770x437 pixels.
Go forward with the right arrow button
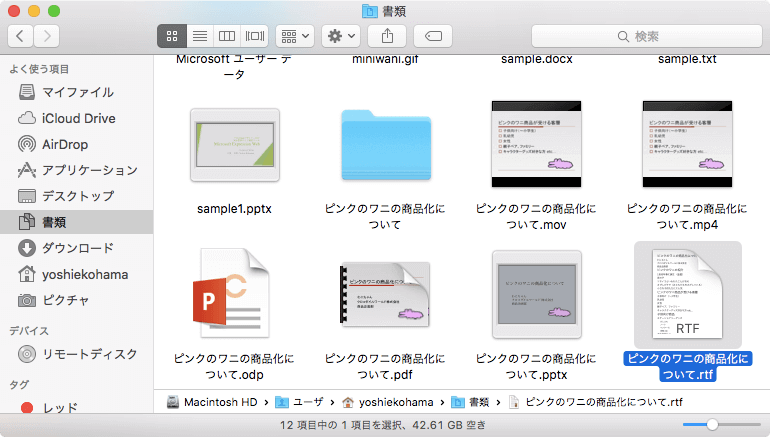point(47,36)
